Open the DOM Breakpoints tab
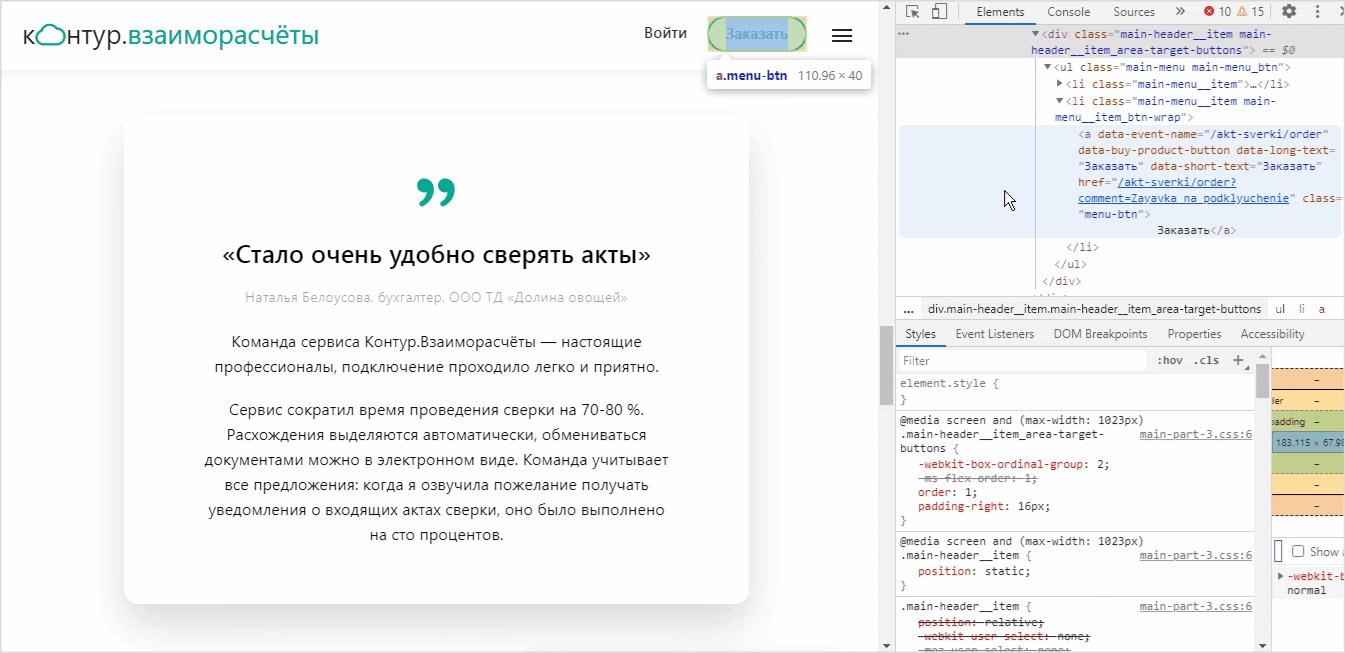 [1100, 334]
